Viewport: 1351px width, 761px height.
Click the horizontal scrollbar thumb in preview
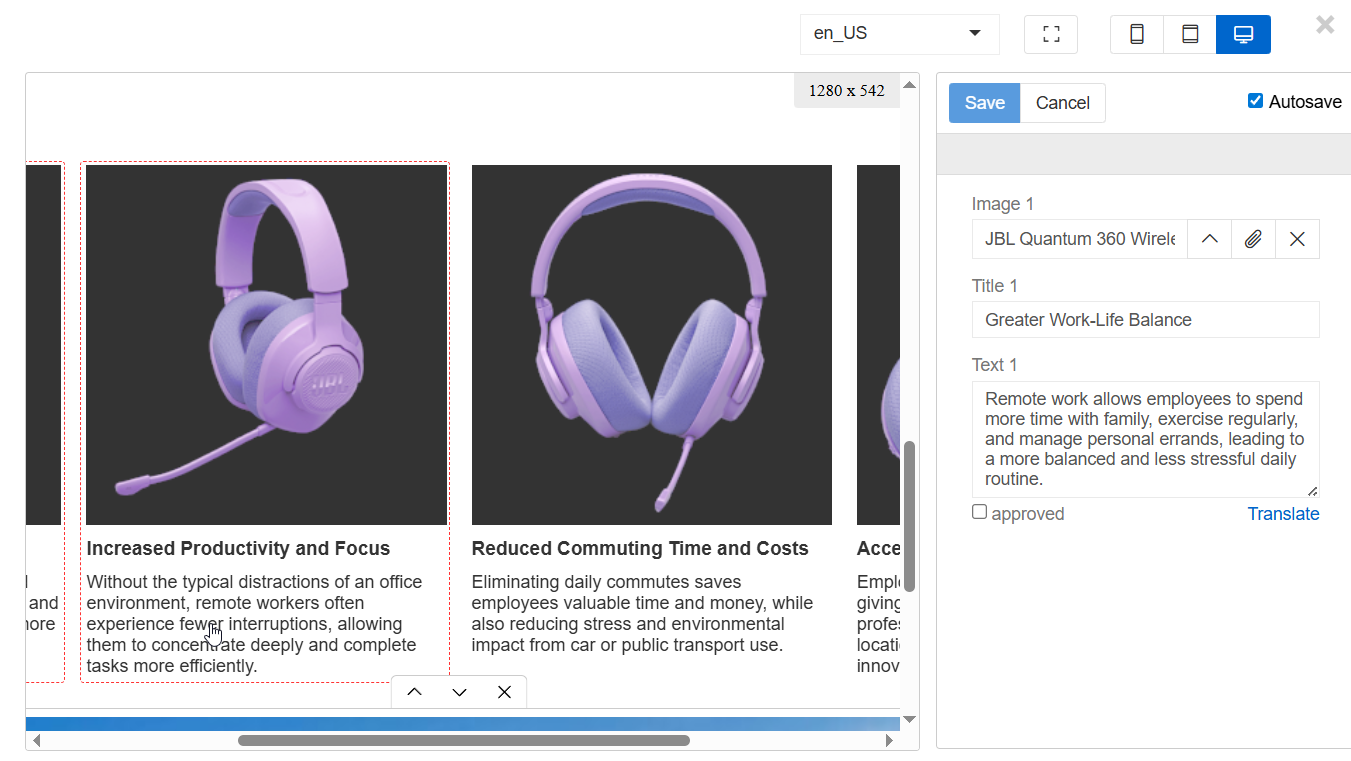[x=463, y=741]
